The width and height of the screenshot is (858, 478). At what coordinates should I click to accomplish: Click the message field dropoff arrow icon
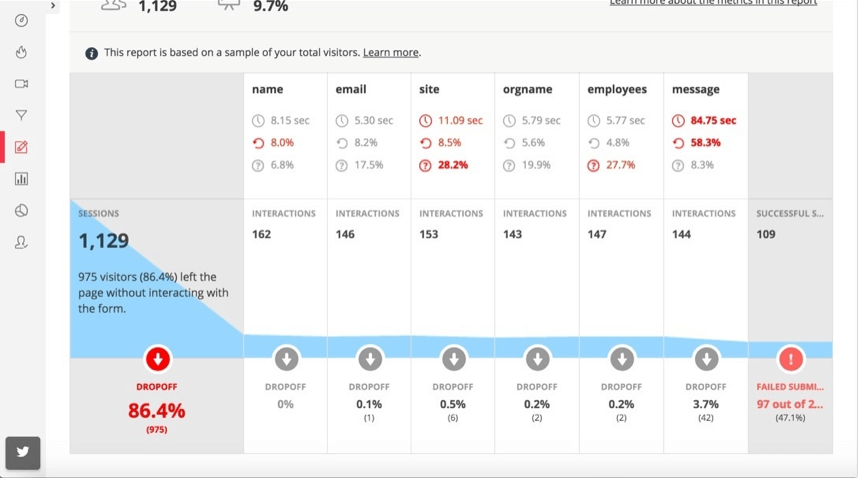(706, 359)
